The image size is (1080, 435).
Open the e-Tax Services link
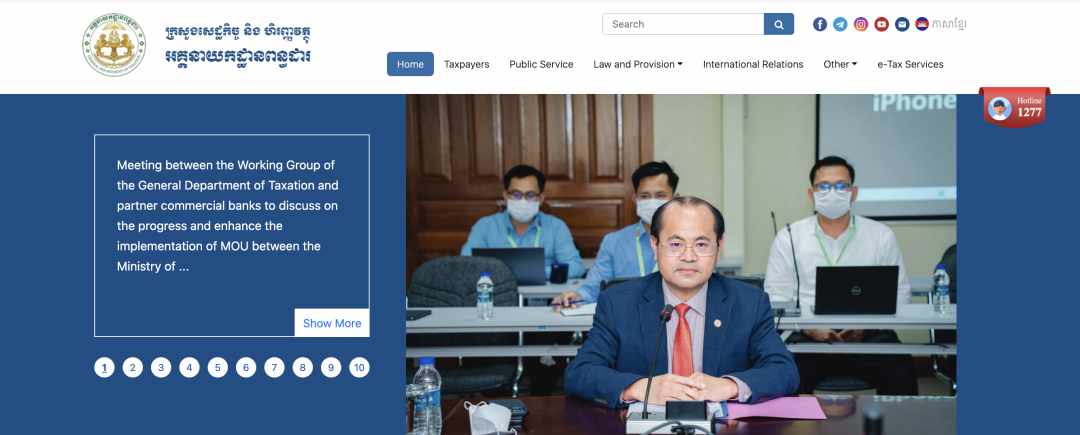911,64
